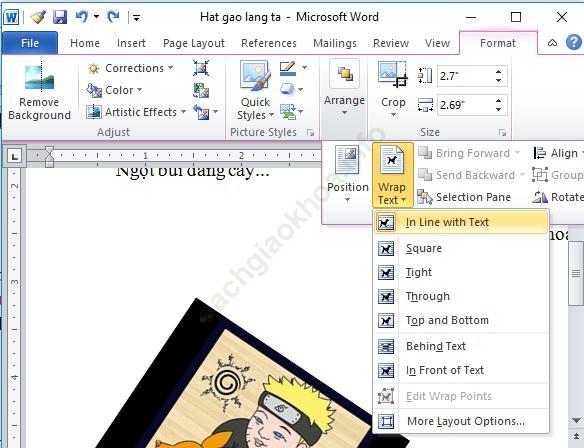
Task: Choose In Front of Text wrapping
Action: coord(461,370)
